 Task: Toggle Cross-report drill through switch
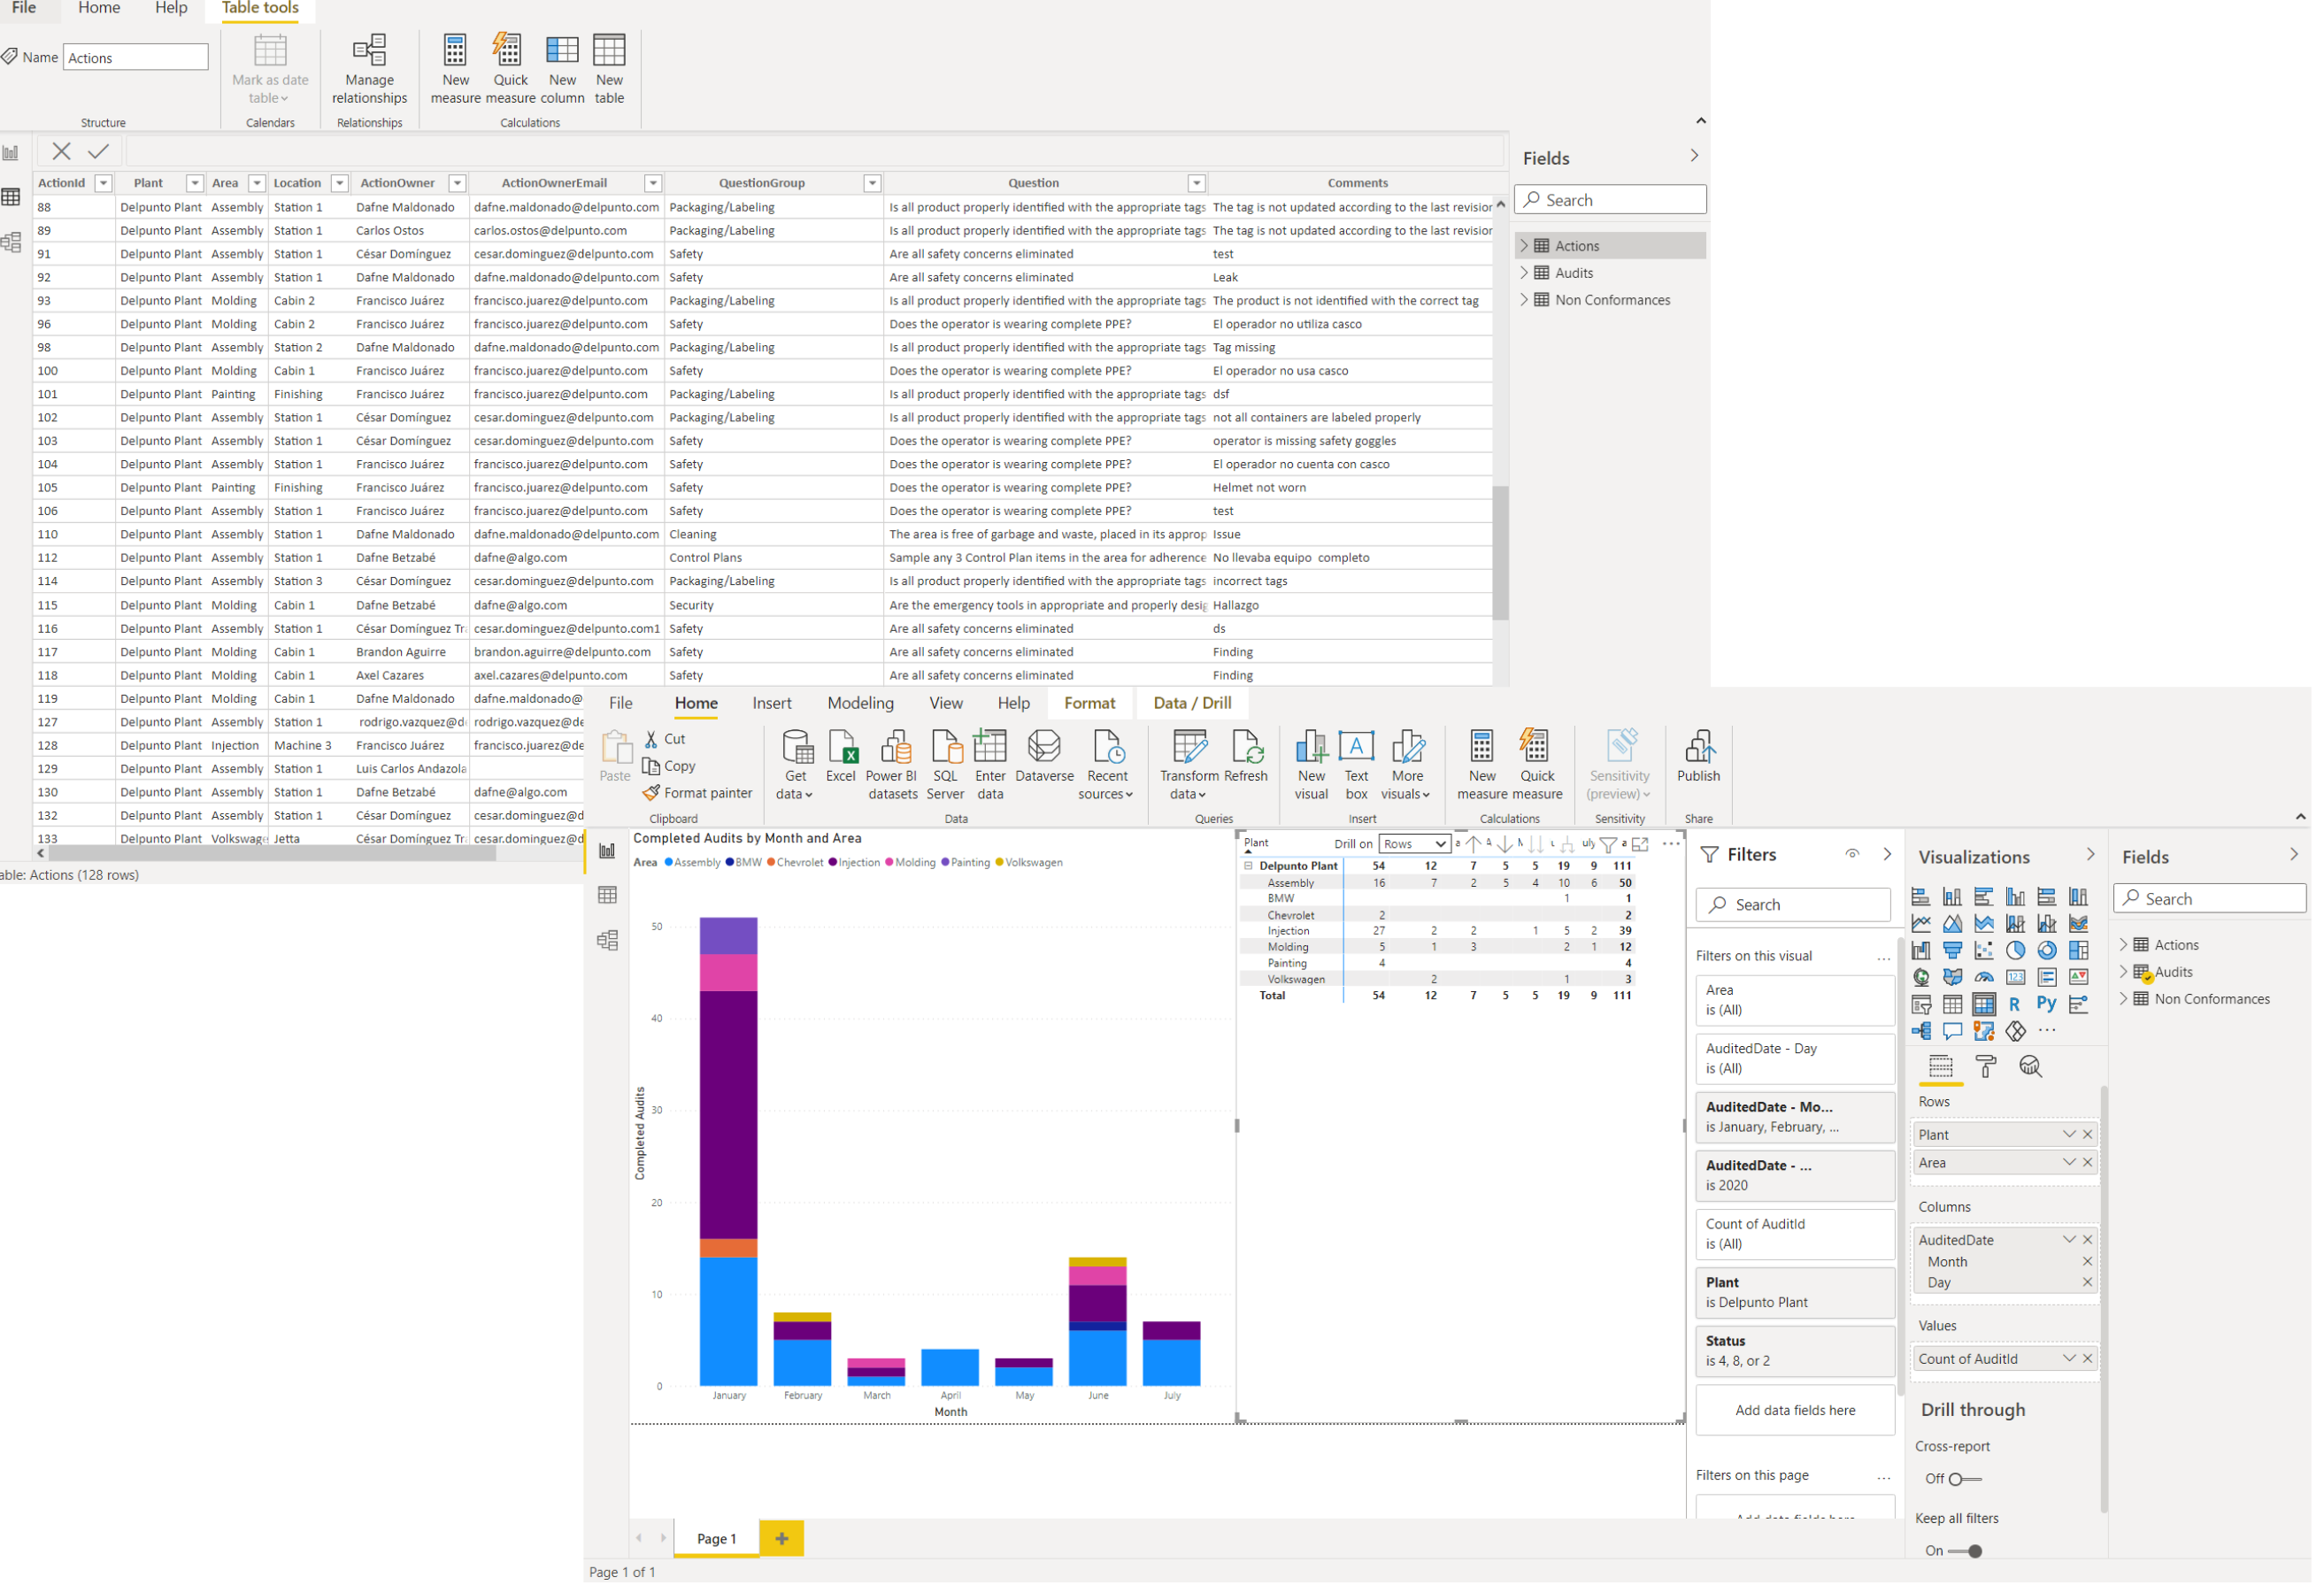click(1966, 1481)
